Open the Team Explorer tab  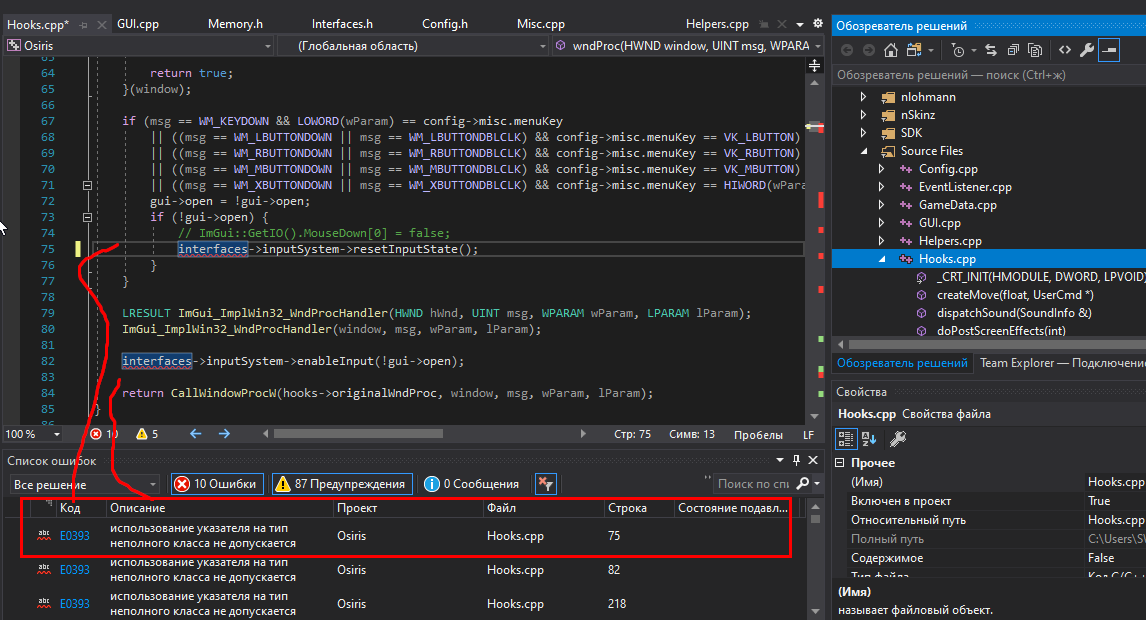point(1060,363)
